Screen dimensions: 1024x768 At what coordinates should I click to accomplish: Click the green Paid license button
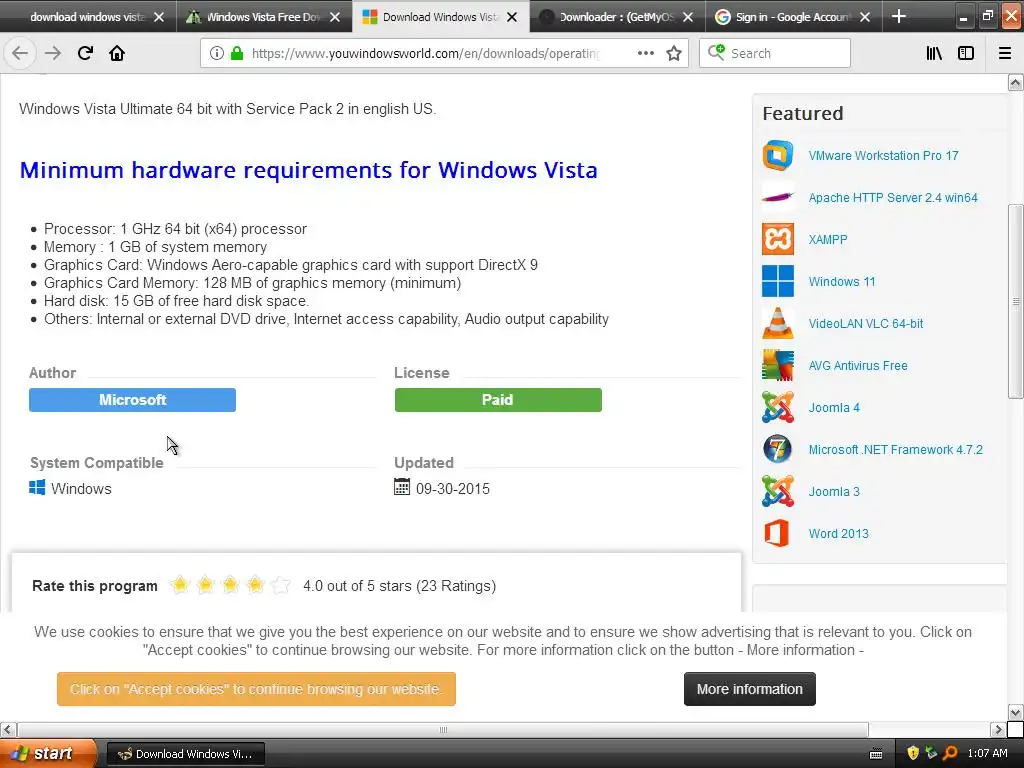[x=498, y=400]
